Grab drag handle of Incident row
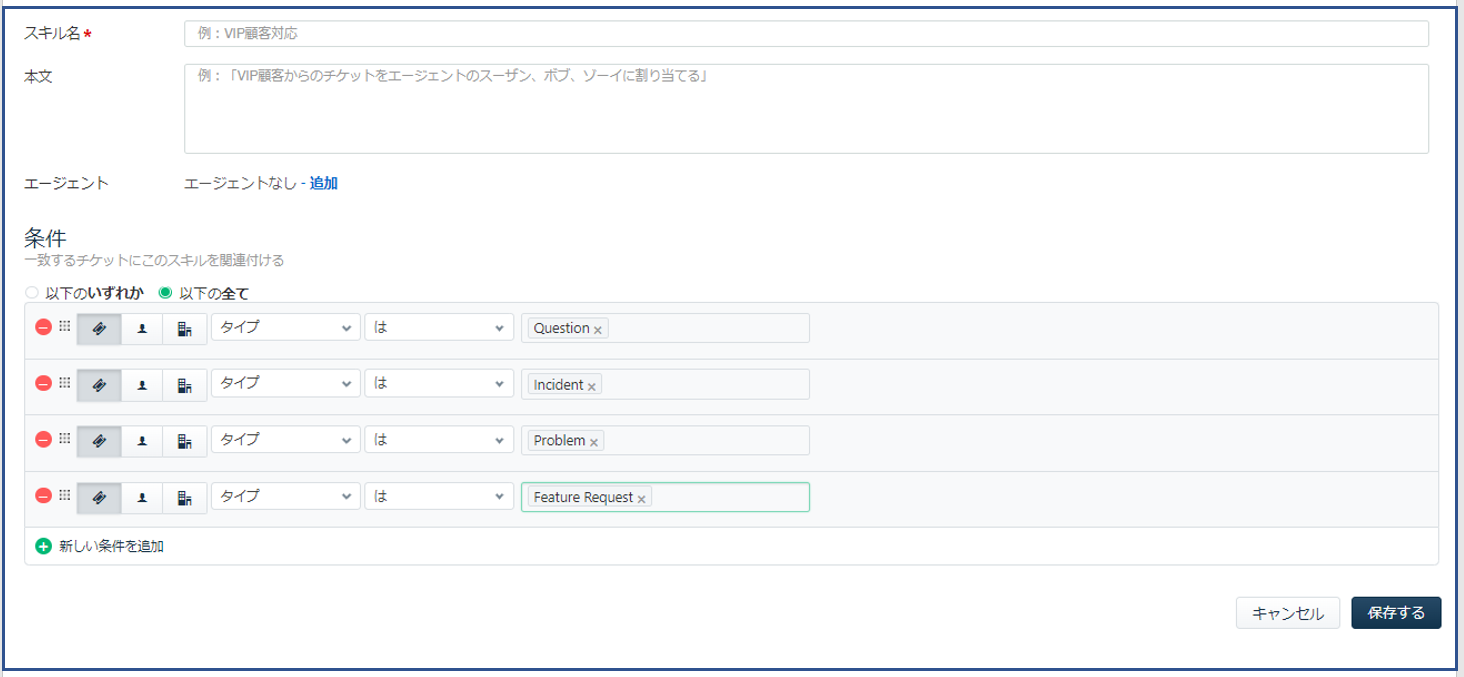This screenshot has height=677, width=1464. (64, 382)
